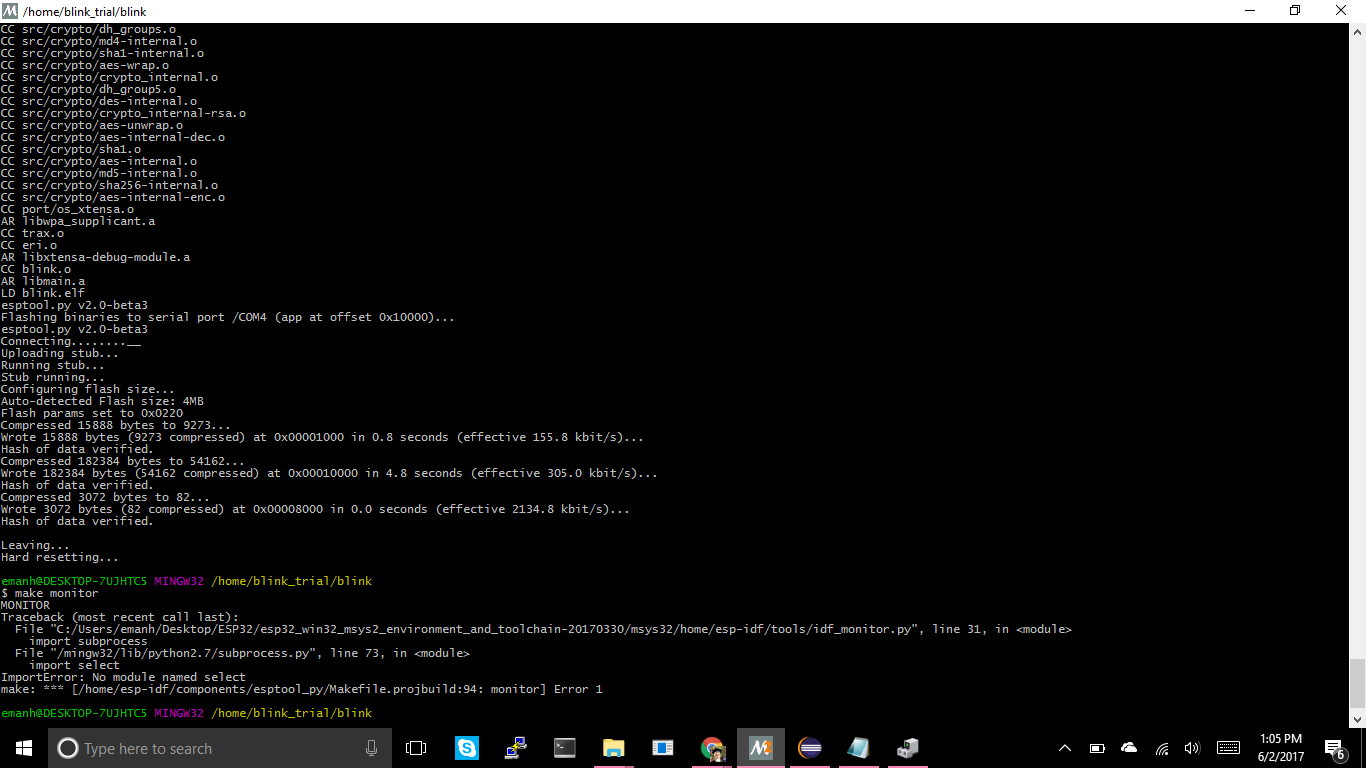Image resolution: width=1366 pixels, height=768 pixels.
Task: Open the Action Center notifications icon
Action: [1334, 748]
